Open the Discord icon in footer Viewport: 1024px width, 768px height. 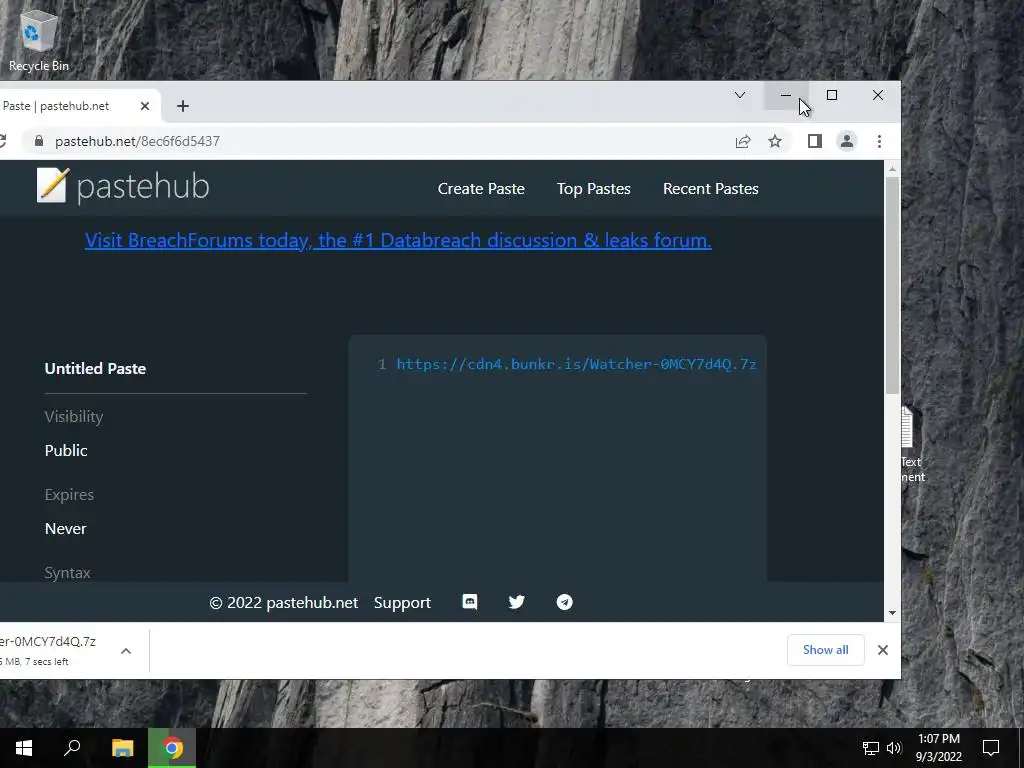coord(470,601)
